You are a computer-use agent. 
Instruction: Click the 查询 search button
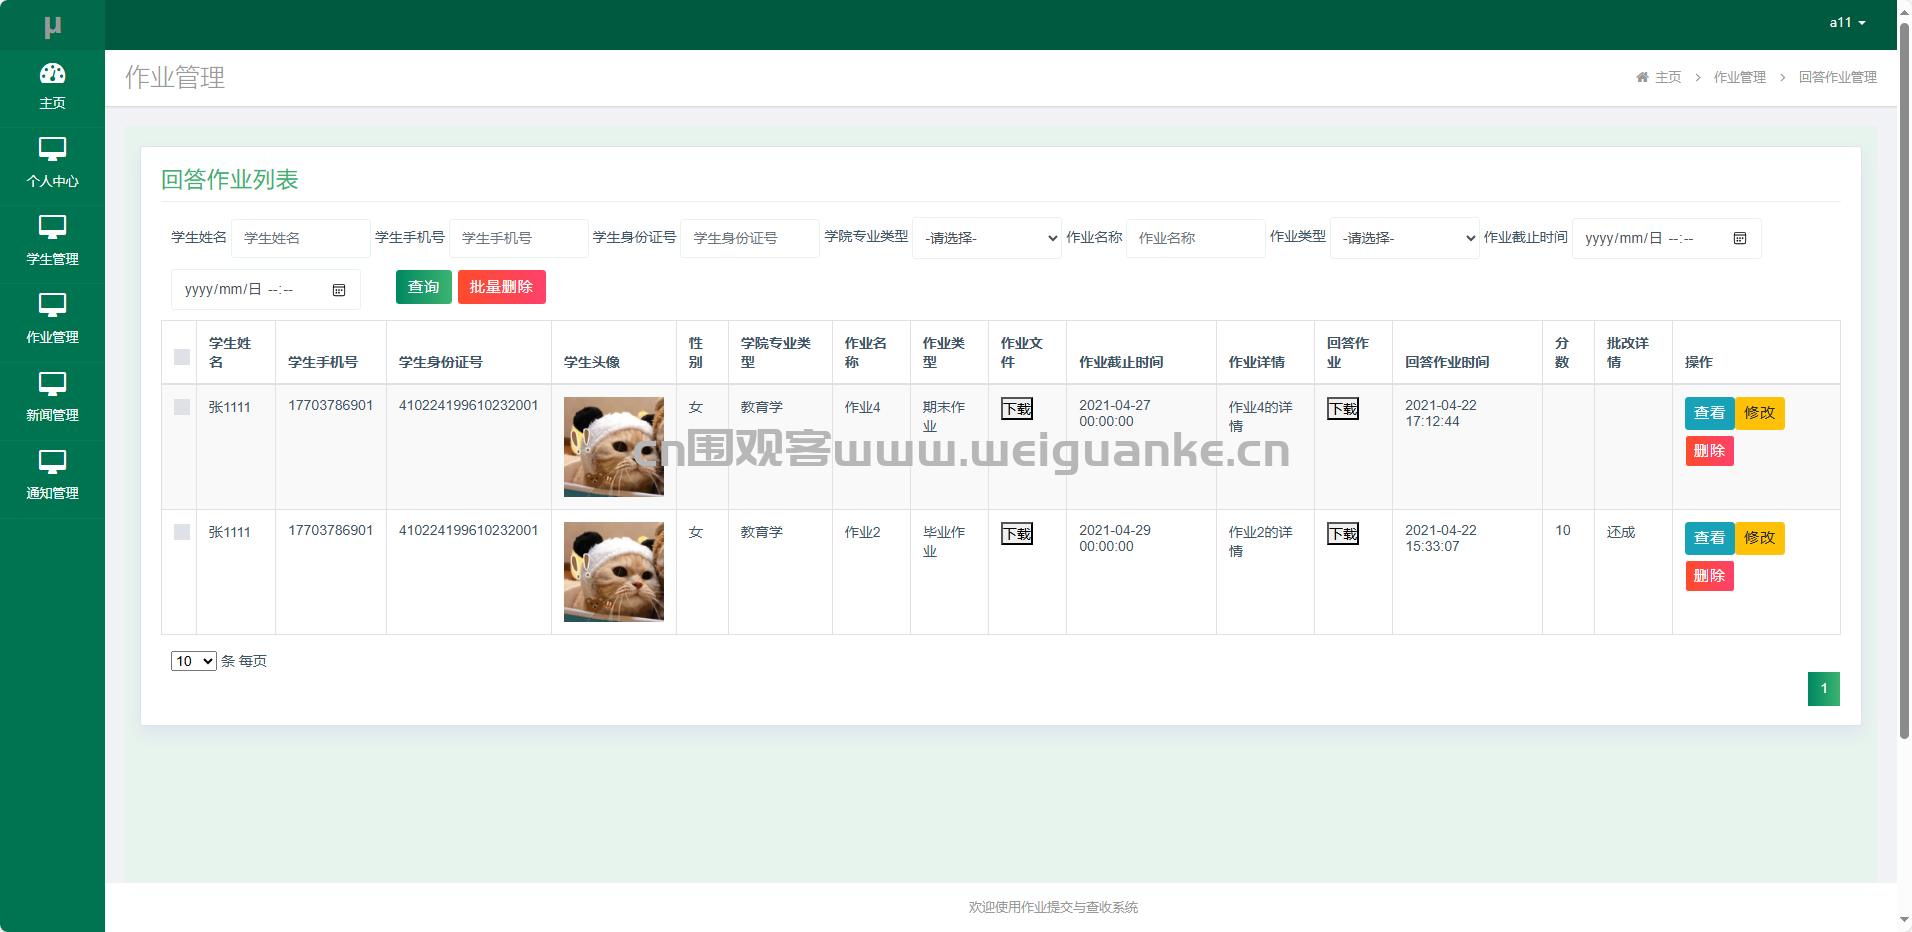pyautogui.click(x=423, y=287)
